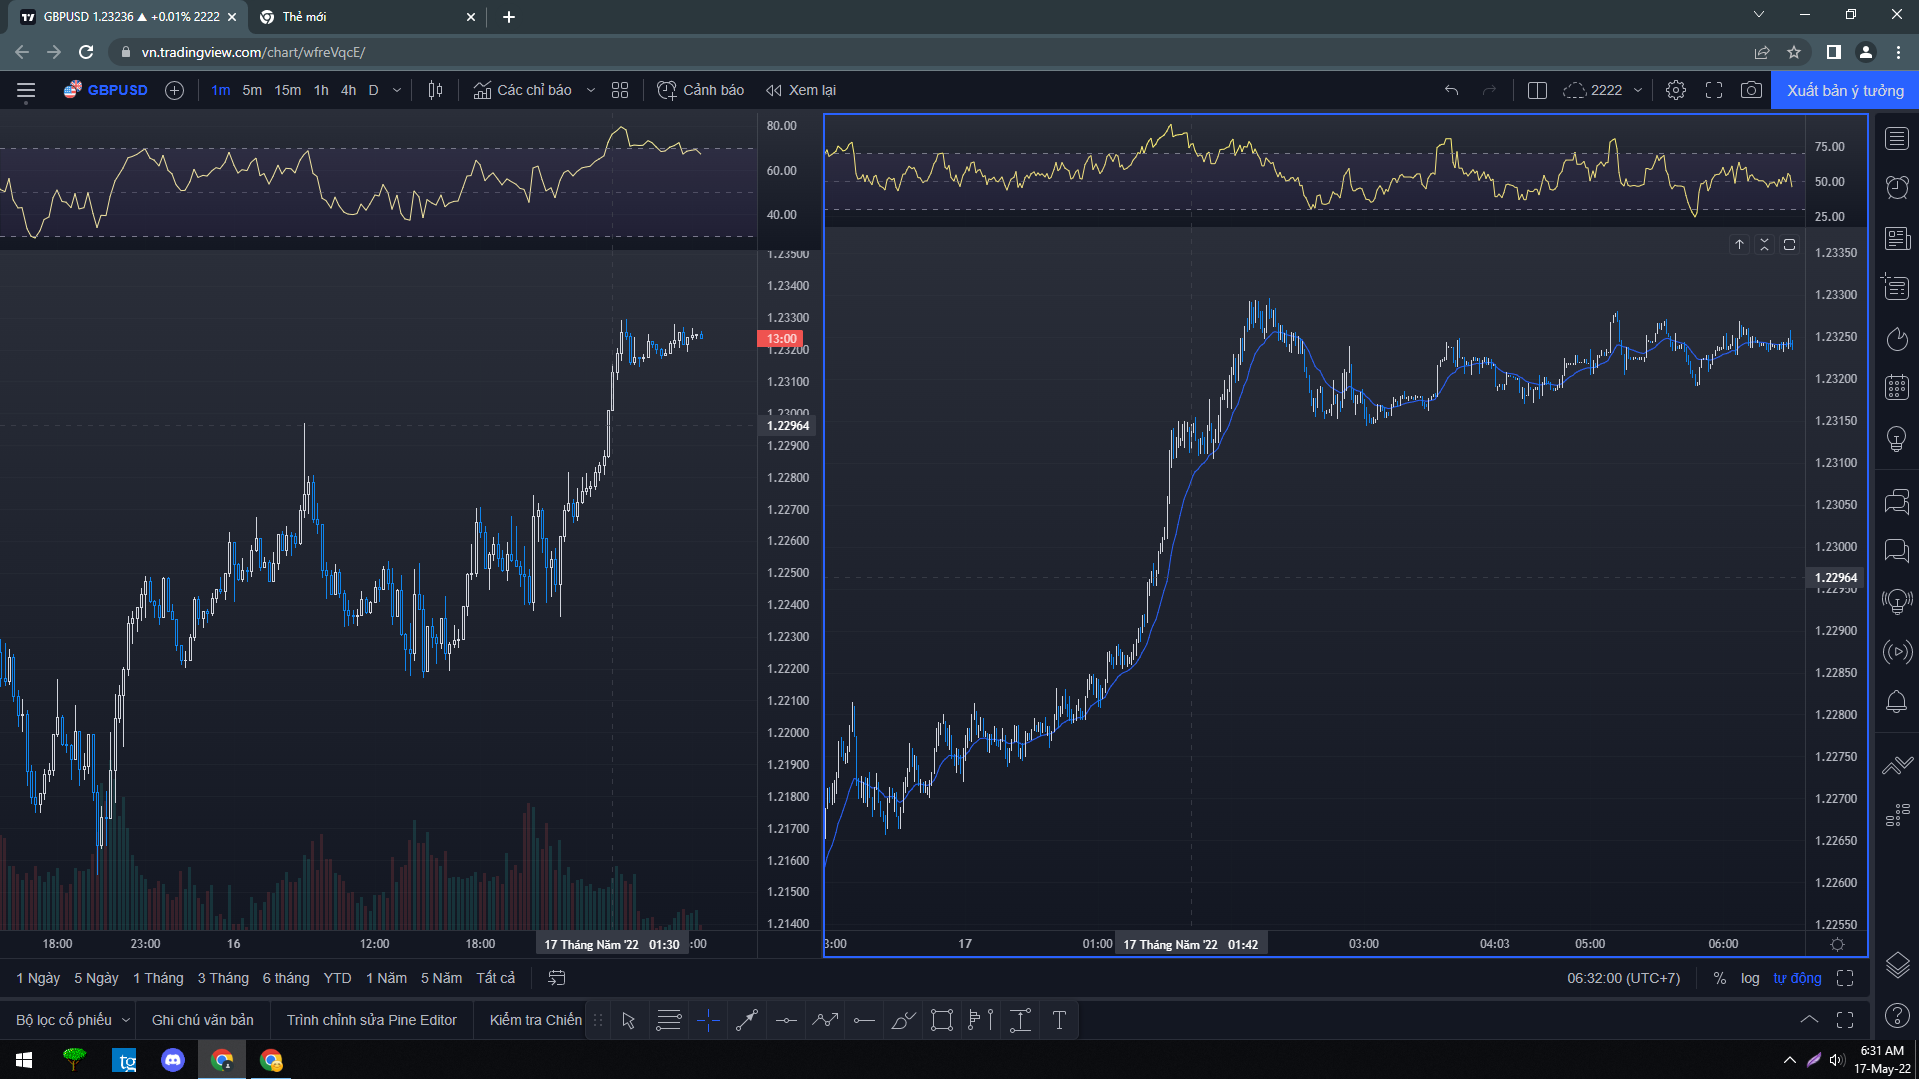Toggle percent scale mode
Viewport: 1919px width, 1079px height.
pyautogui.click(x=1719, y=978)
